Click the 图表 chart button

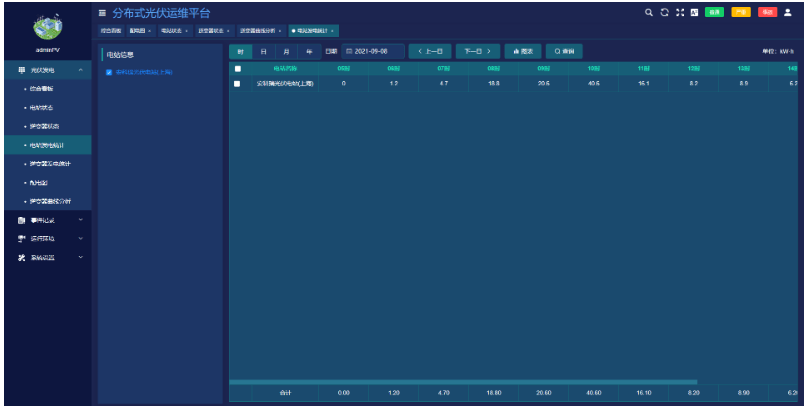click(522, 51)
